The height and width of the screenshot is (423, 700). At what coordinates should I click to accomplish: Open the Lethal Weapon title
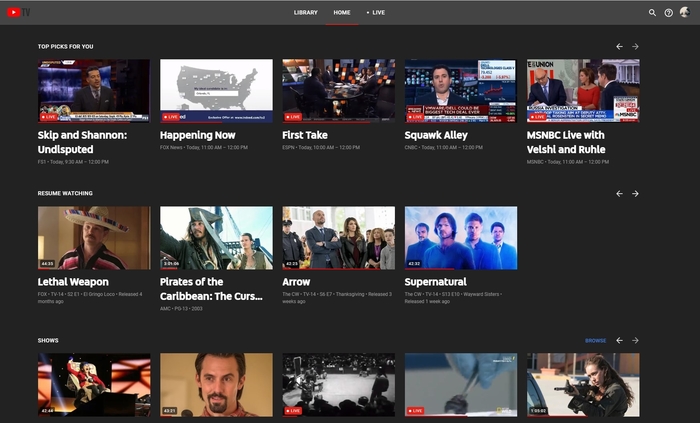[x=73, y=282]
